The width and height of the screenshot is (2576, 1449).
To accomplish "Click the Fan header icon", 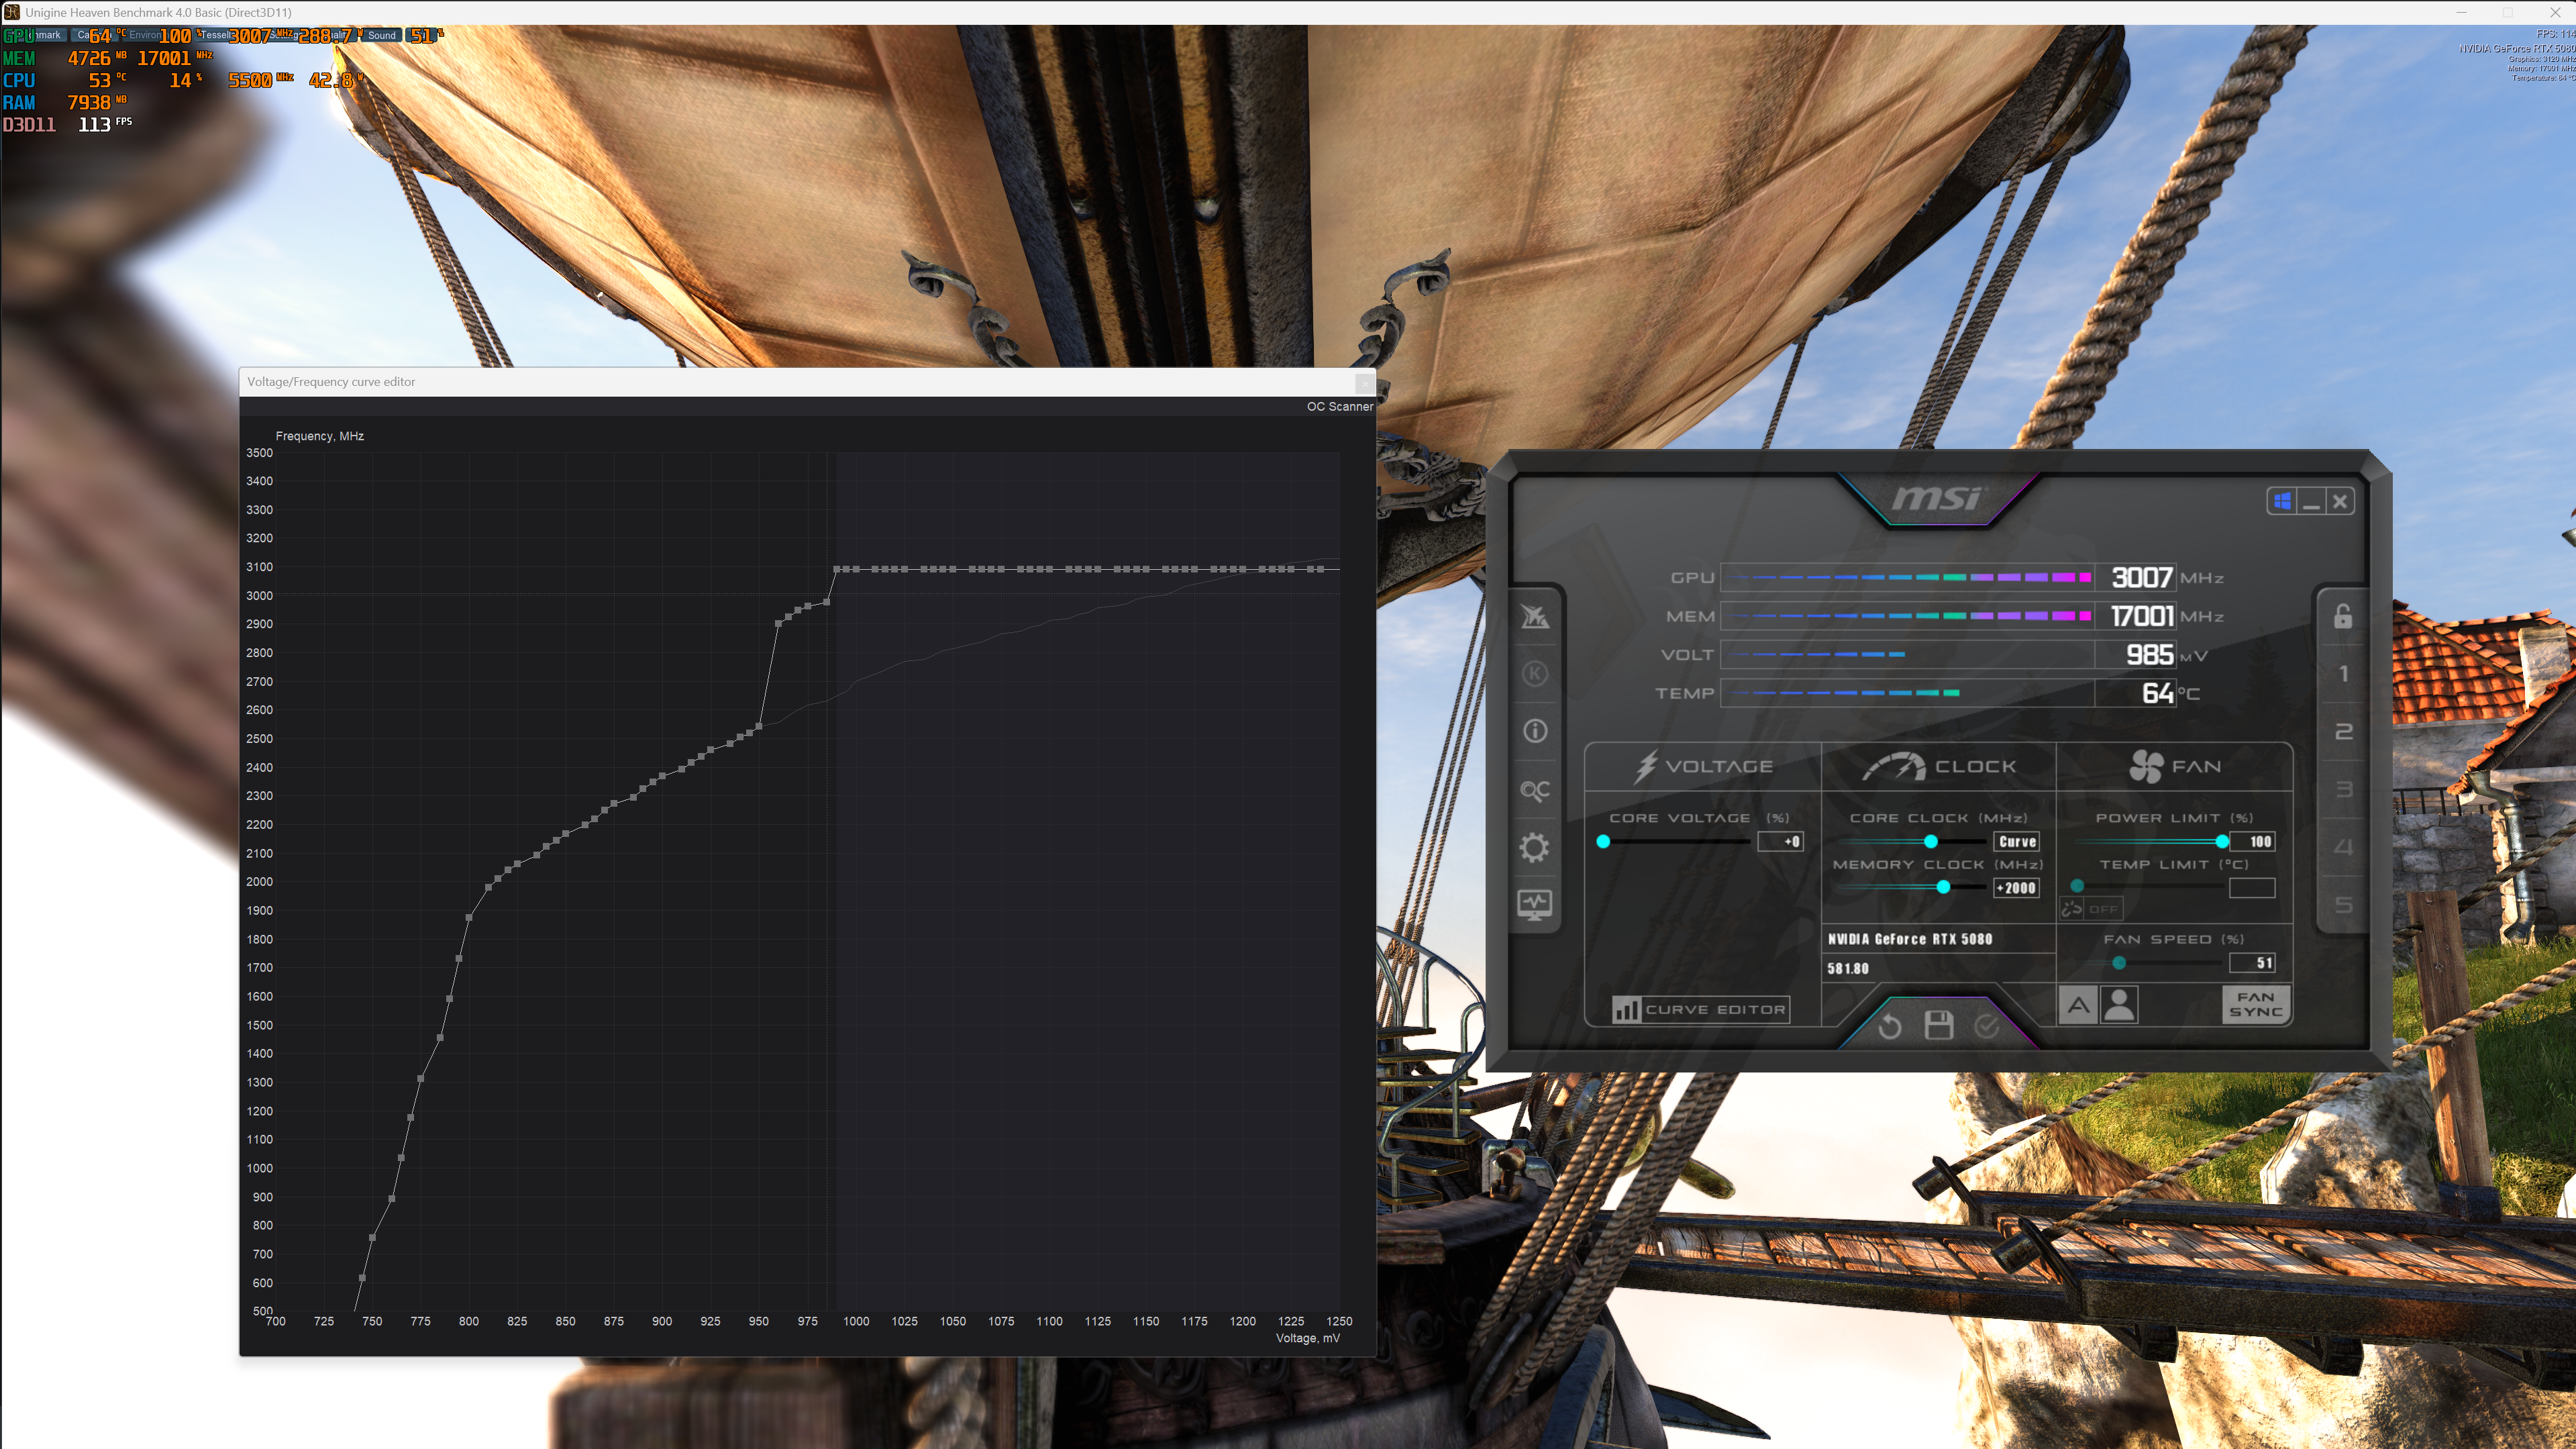I will pyautogui.click(x=2146, y=766).
